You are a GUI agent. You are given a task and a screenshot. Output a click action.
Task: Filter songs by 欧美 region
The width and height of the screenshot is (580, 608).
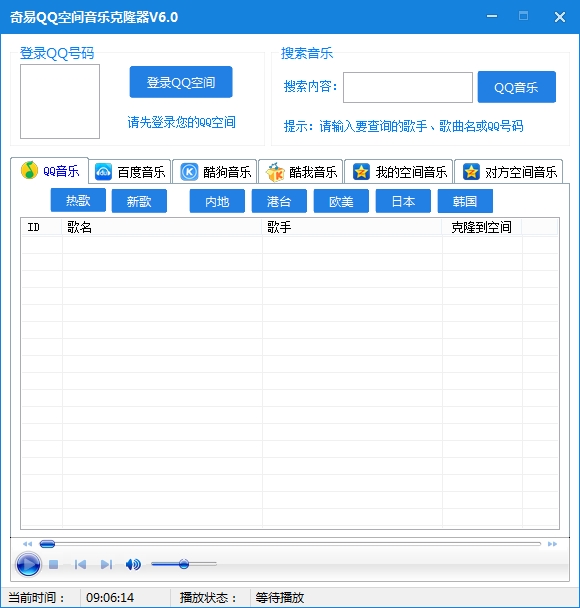341,201
